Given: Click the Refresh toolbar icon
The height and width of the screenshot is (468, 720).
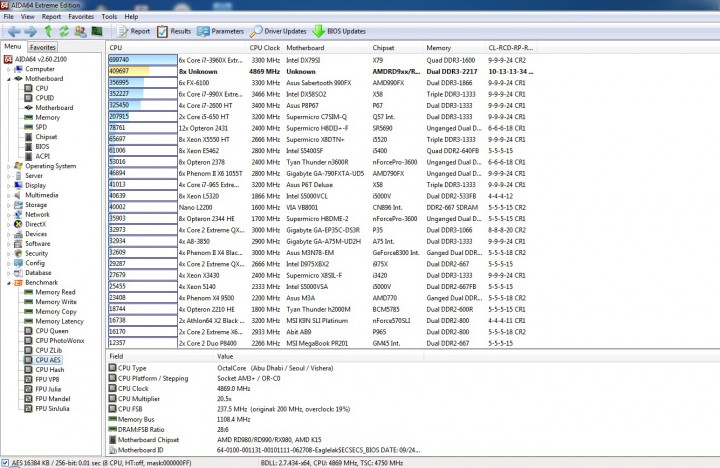Looking at the screenshot, I should (x=64, y=31).
